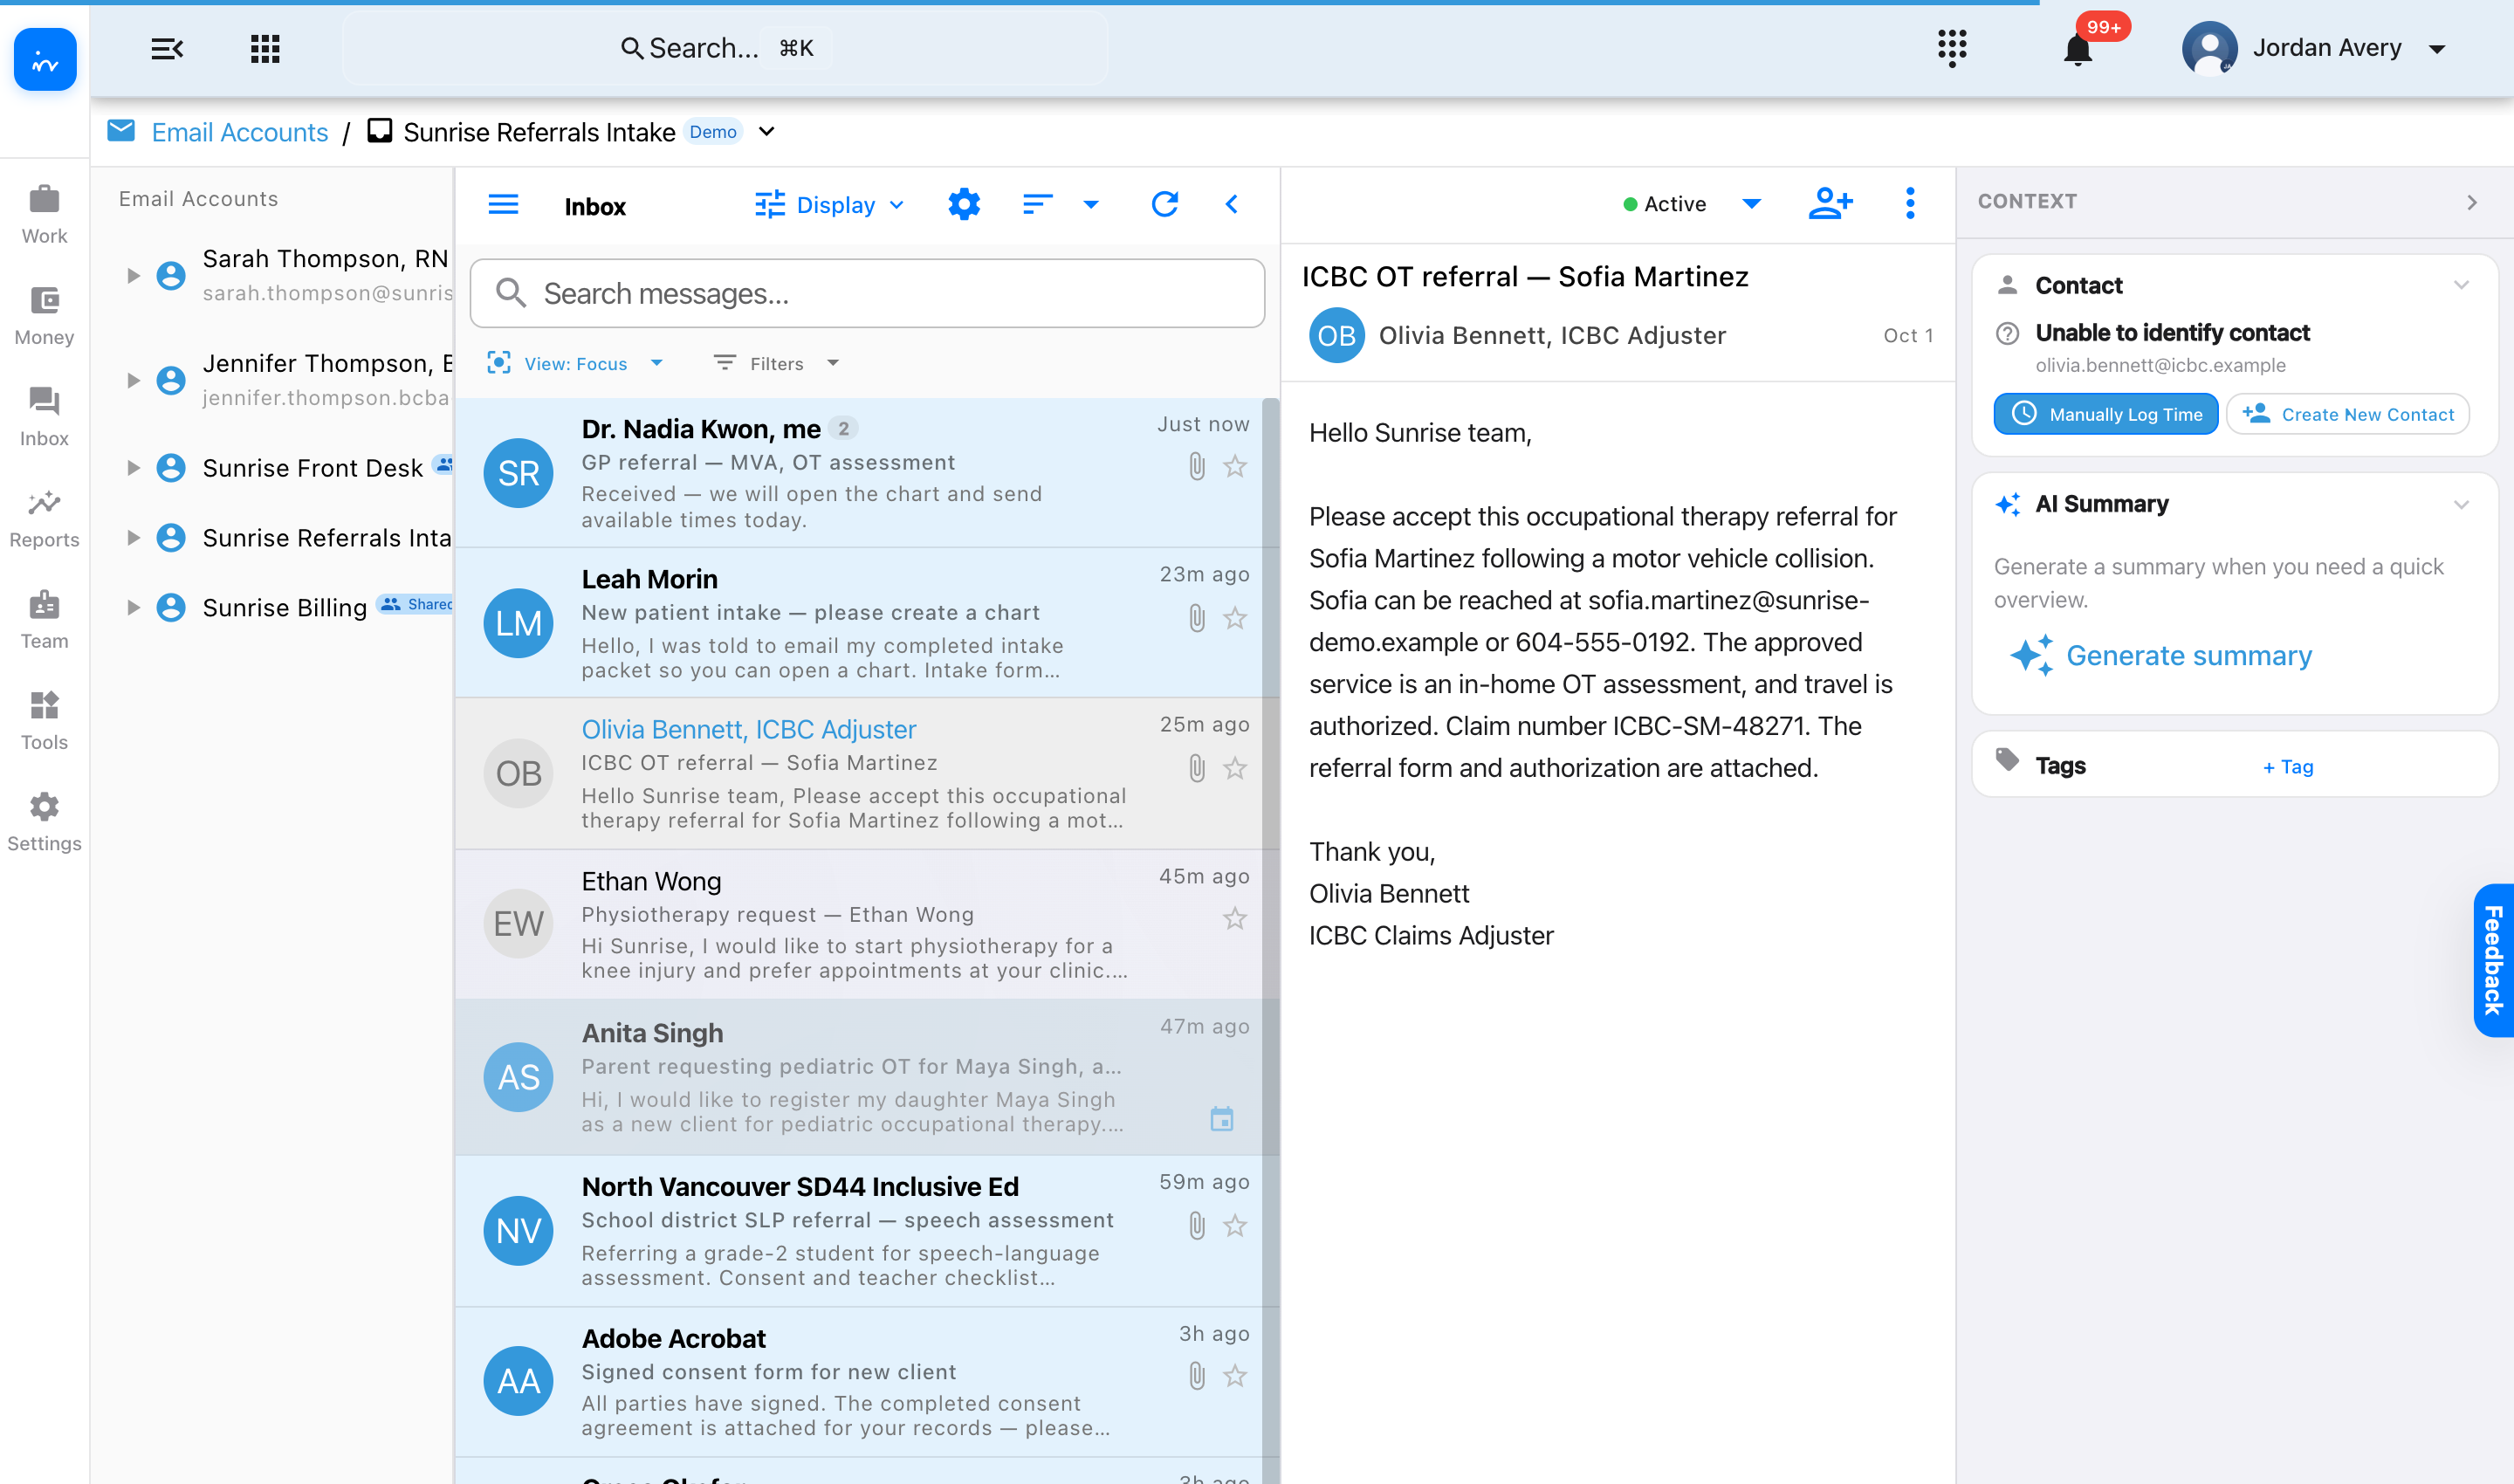Open inbox settings gear
The width and height of the screenshot is (2514, 1484).
(x=964, y=205)
